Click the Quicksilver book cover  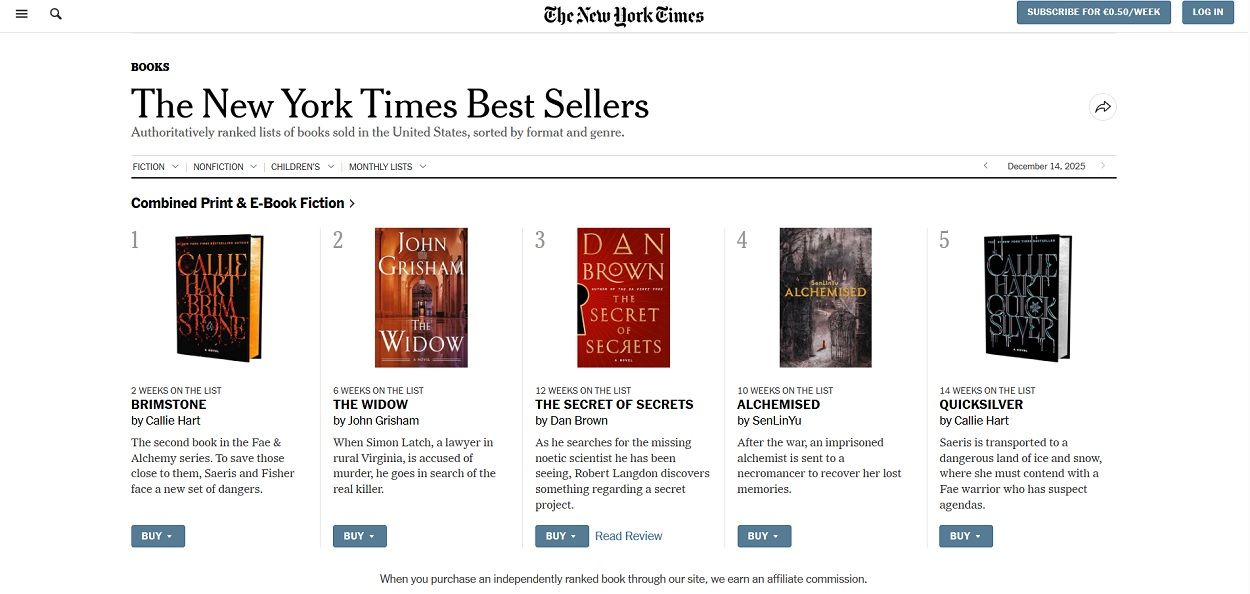1027,298
